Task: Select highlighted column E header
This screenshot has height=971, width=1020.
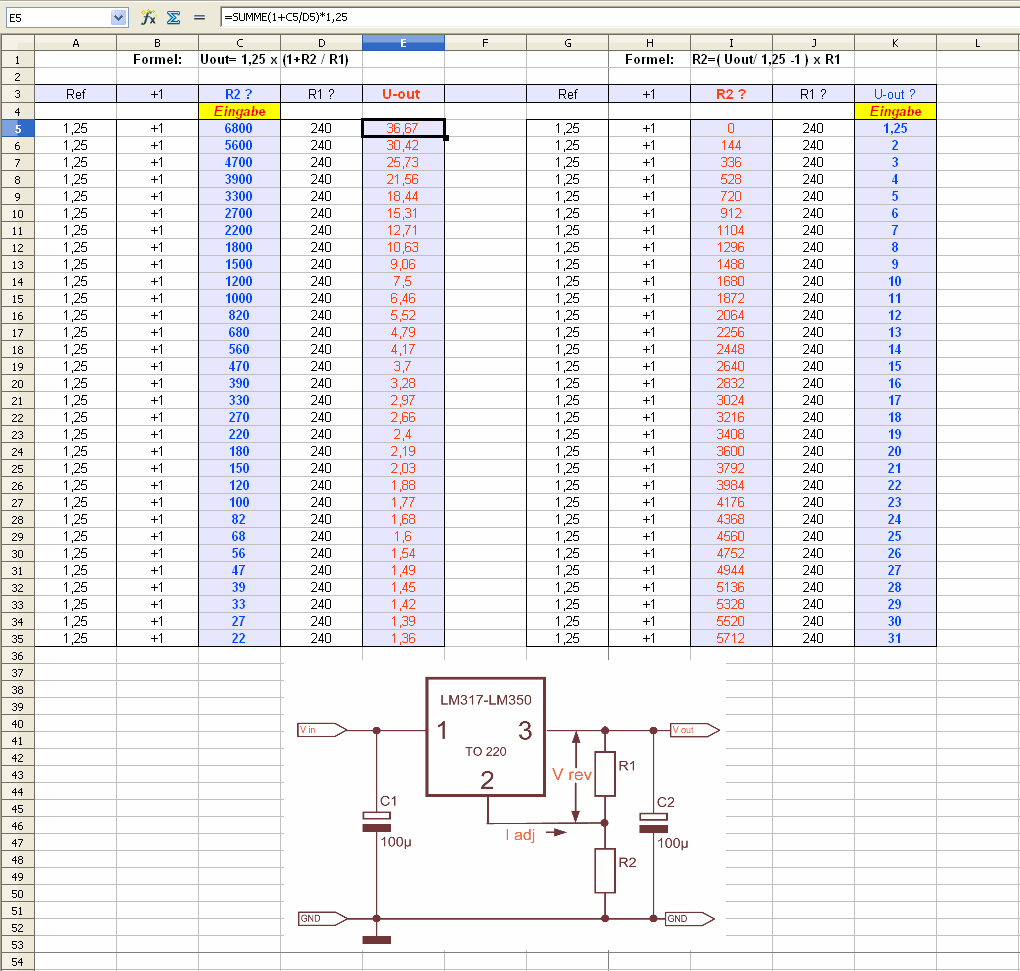Action: pyautogui.click(x=403, y=43)
